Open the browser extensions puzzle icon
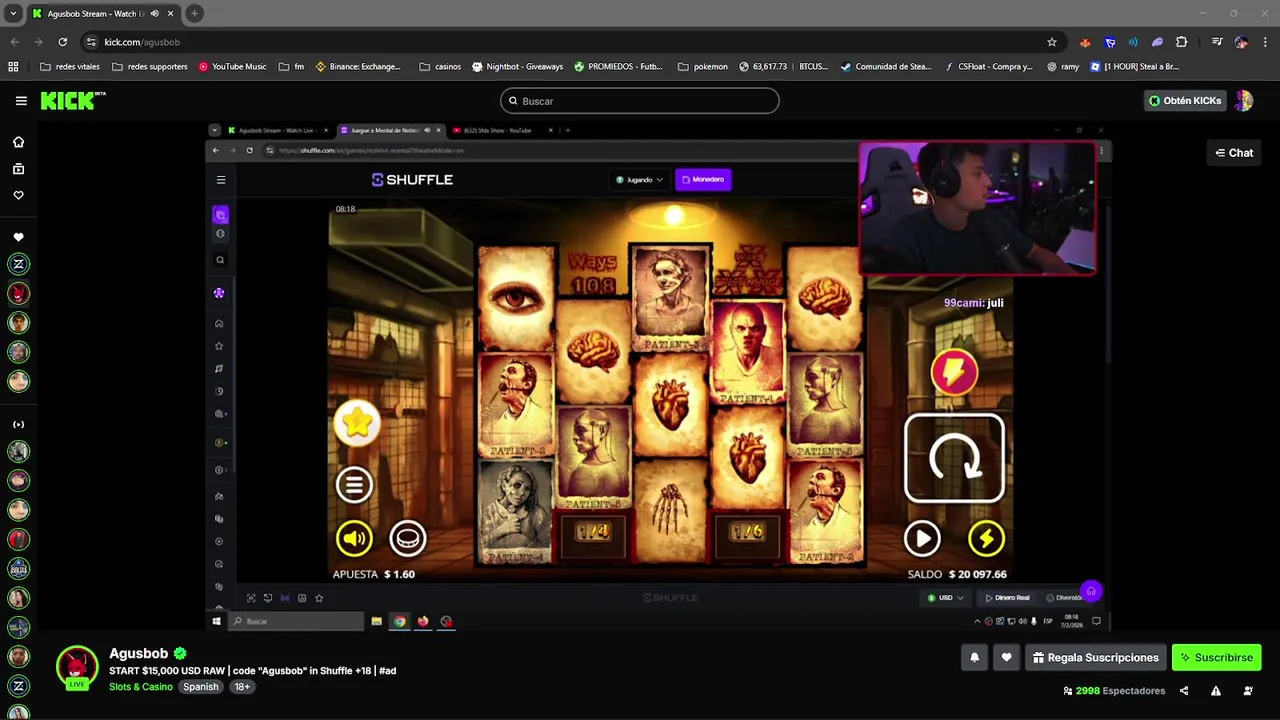The image size is (1280, 720). (x=1182, y=42)
